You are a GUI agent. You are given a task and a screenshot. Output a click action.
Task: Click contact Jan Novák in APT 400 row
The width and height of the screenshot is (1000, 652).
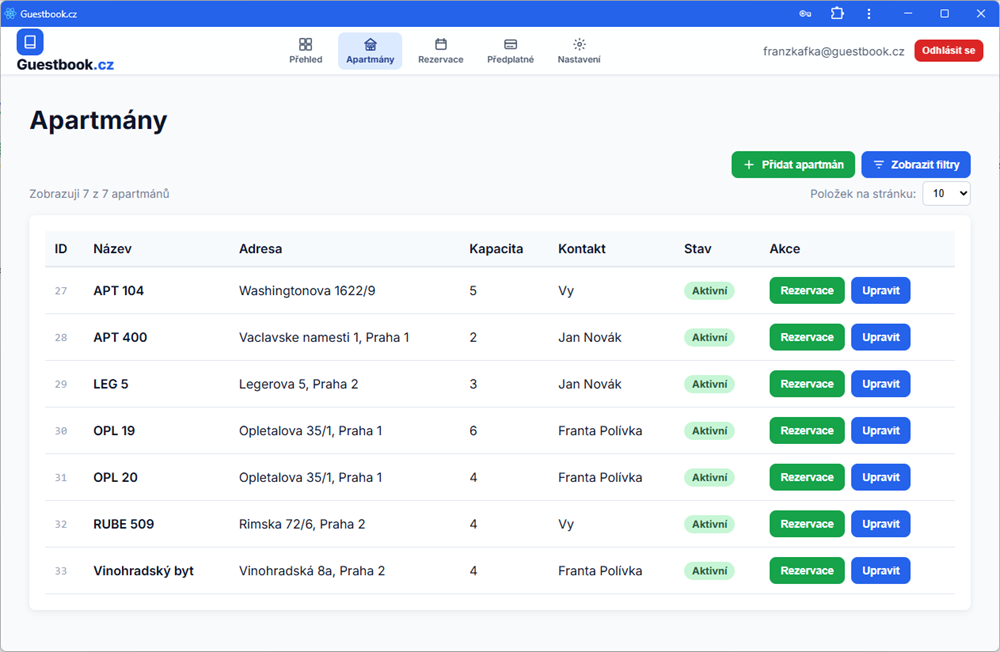coord(589,337)
